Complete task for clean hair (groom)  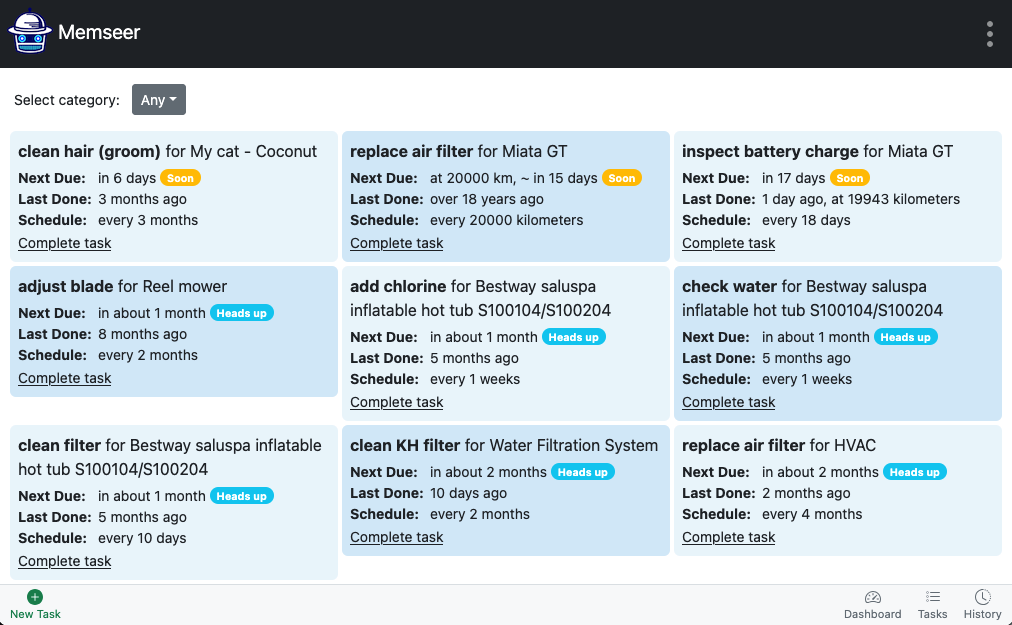pyautogui.click(x=65, y=243)
